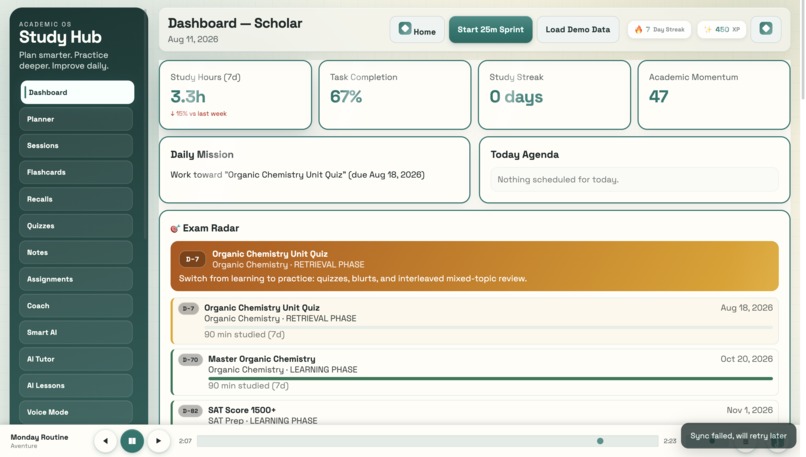This screenshot has width=806, height=457.
Task: Click the Organic Chemistry Unit Quiz progress bar
Action: coord(488,327)
